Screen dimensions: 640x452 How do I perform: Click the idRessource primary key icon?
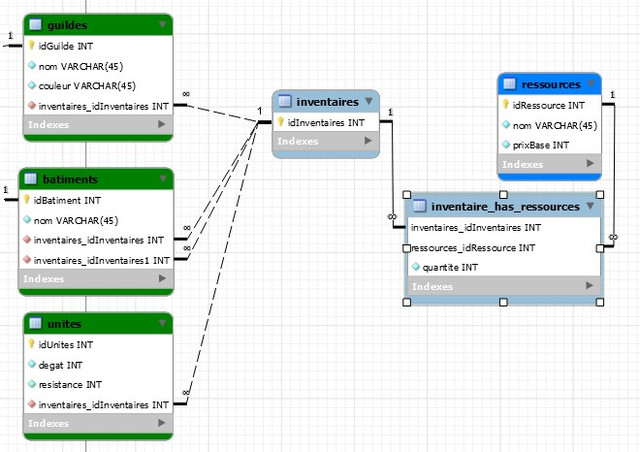(506, 105)
